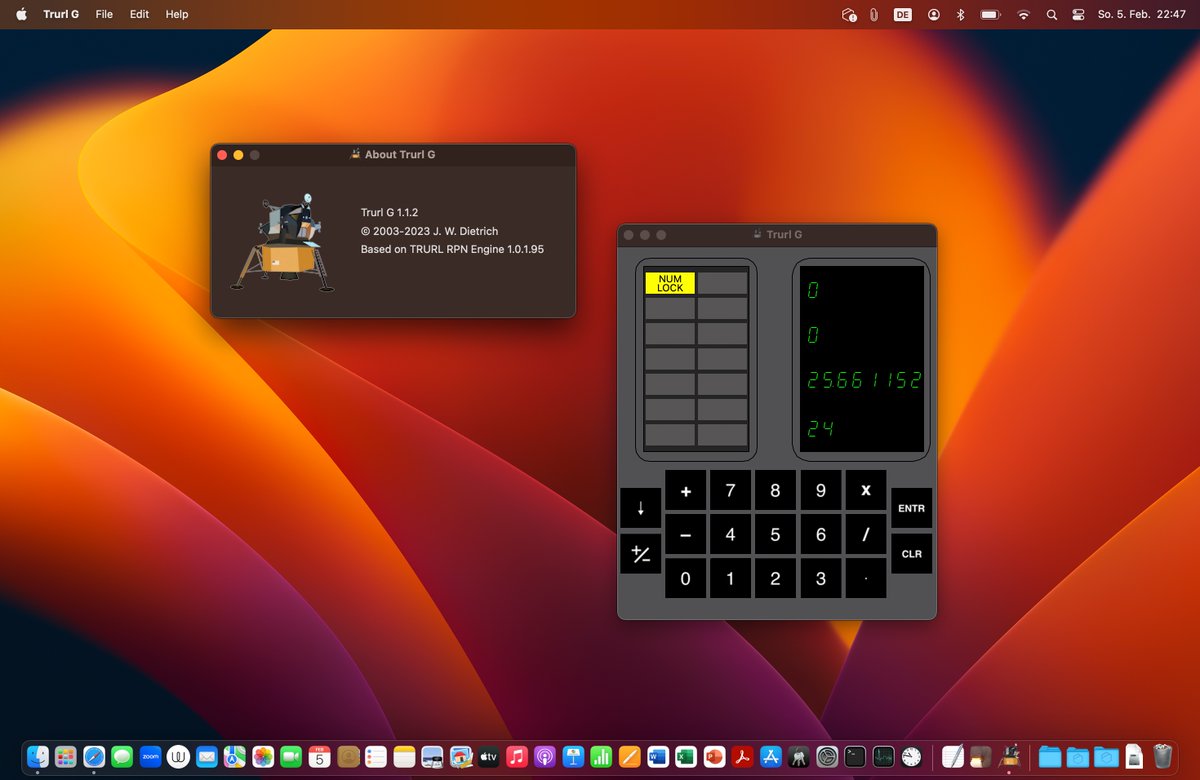Click digit 1 on the keypad
Screen dimensions: 1200x780
pyautogui.click(x=730, y=579)
